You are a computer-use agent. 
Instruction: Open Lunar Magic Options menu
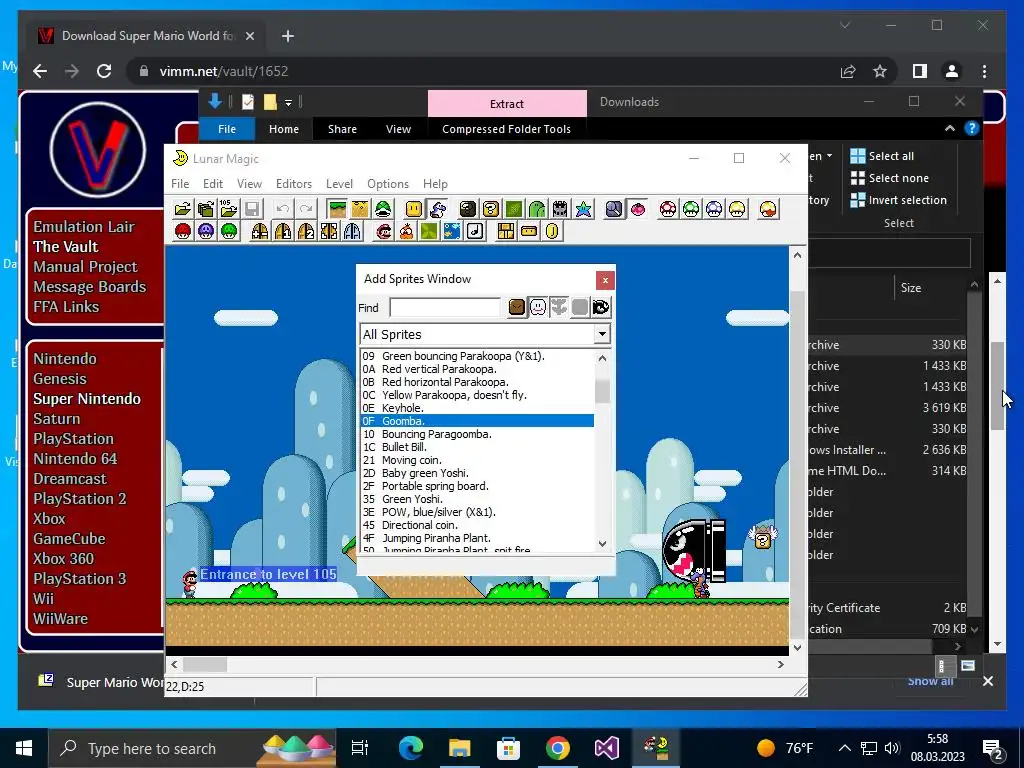(x=387, y=184)
